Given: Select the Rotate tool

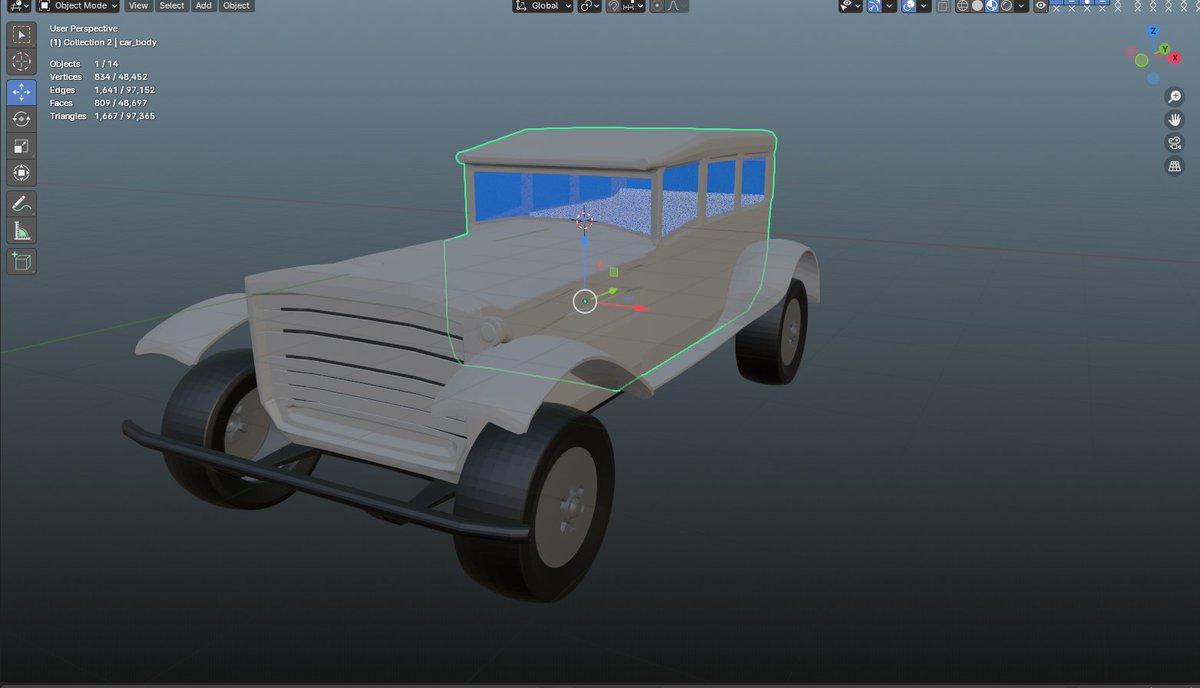Looking at the screenshot, I should (20, 118).
